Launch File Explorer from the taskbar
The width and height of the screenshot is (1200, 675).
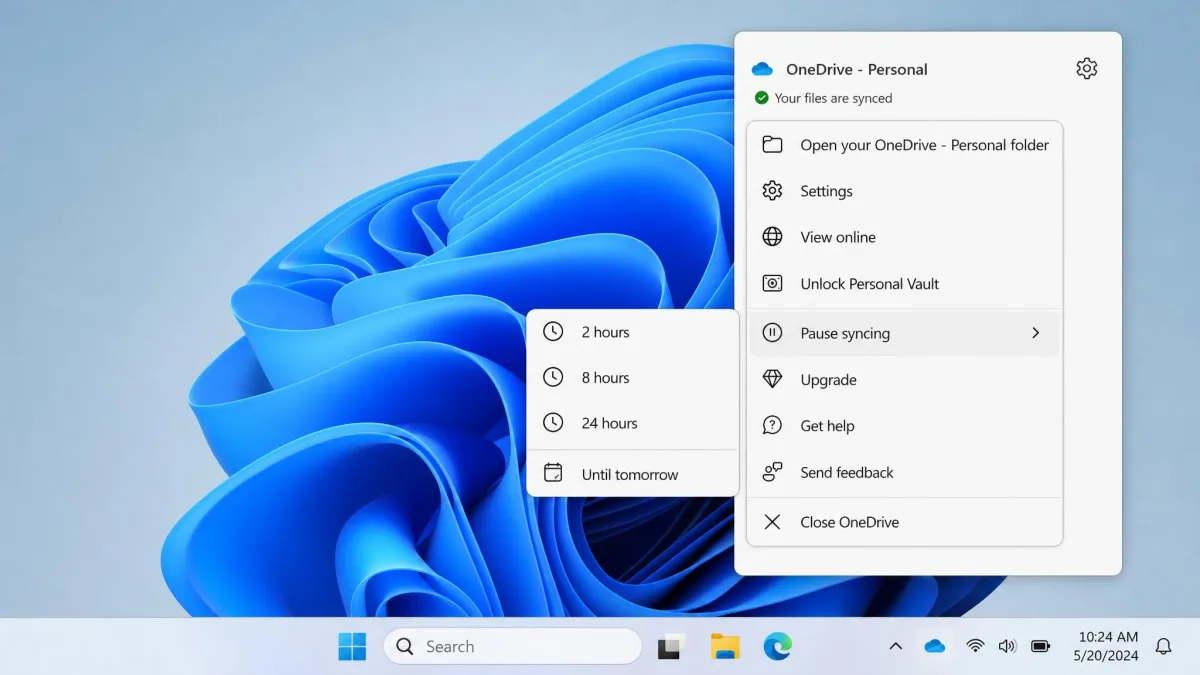pos(725,647)
